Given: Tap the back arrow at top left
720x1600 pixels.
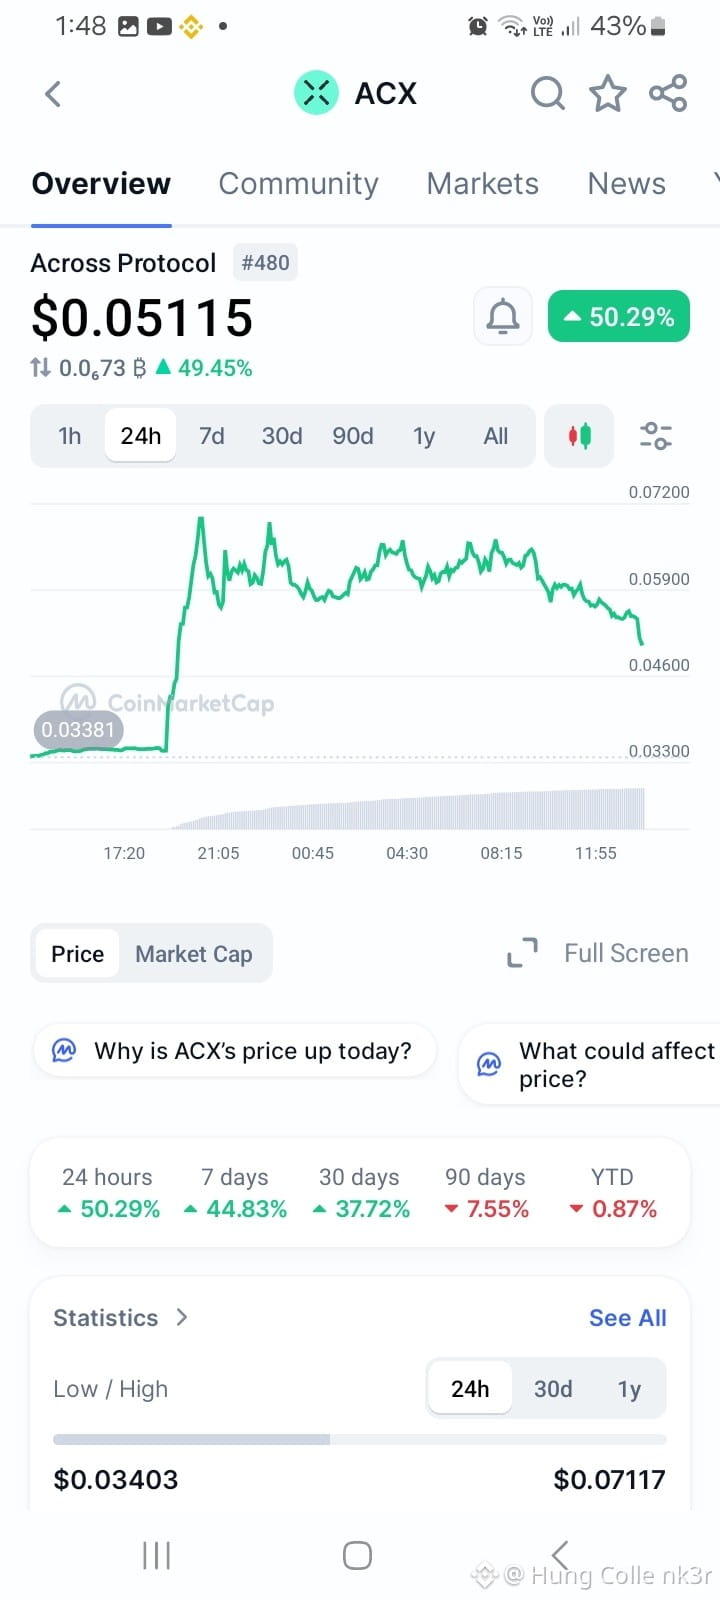Looking at the screenshot, I should (53, 94).
